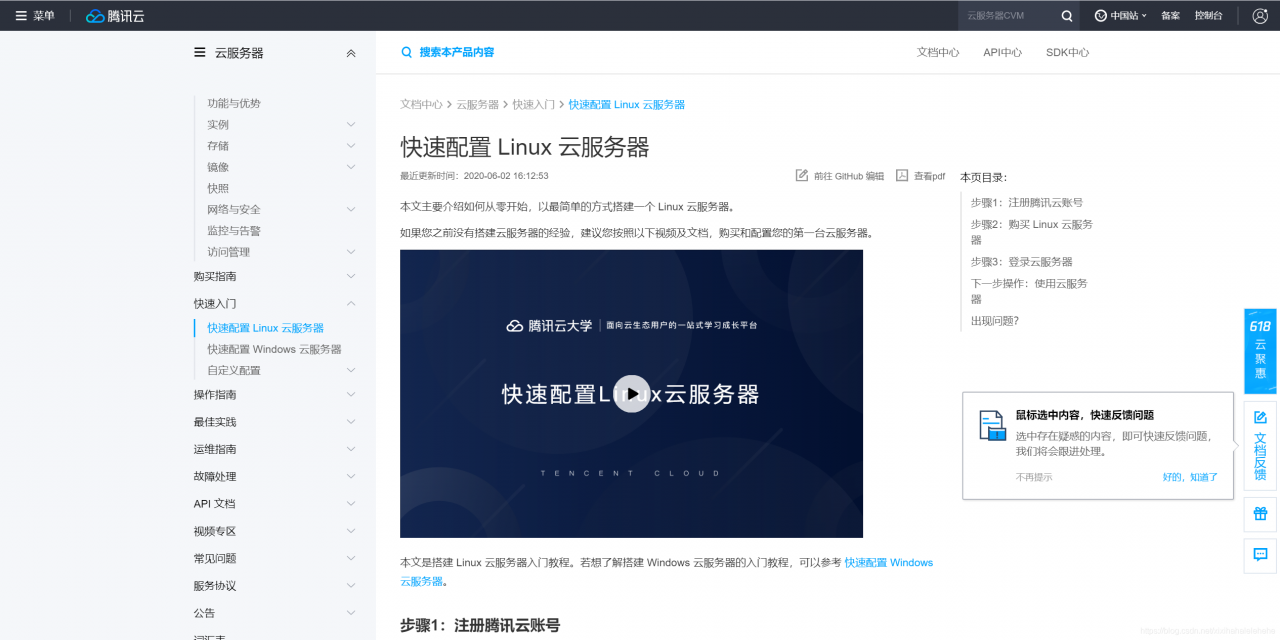This screenshot has width=1280, height=640.
Task: Select 不再提示 in the feedback tooltip
Action: pyautogui.click(x=1034, y=477)
